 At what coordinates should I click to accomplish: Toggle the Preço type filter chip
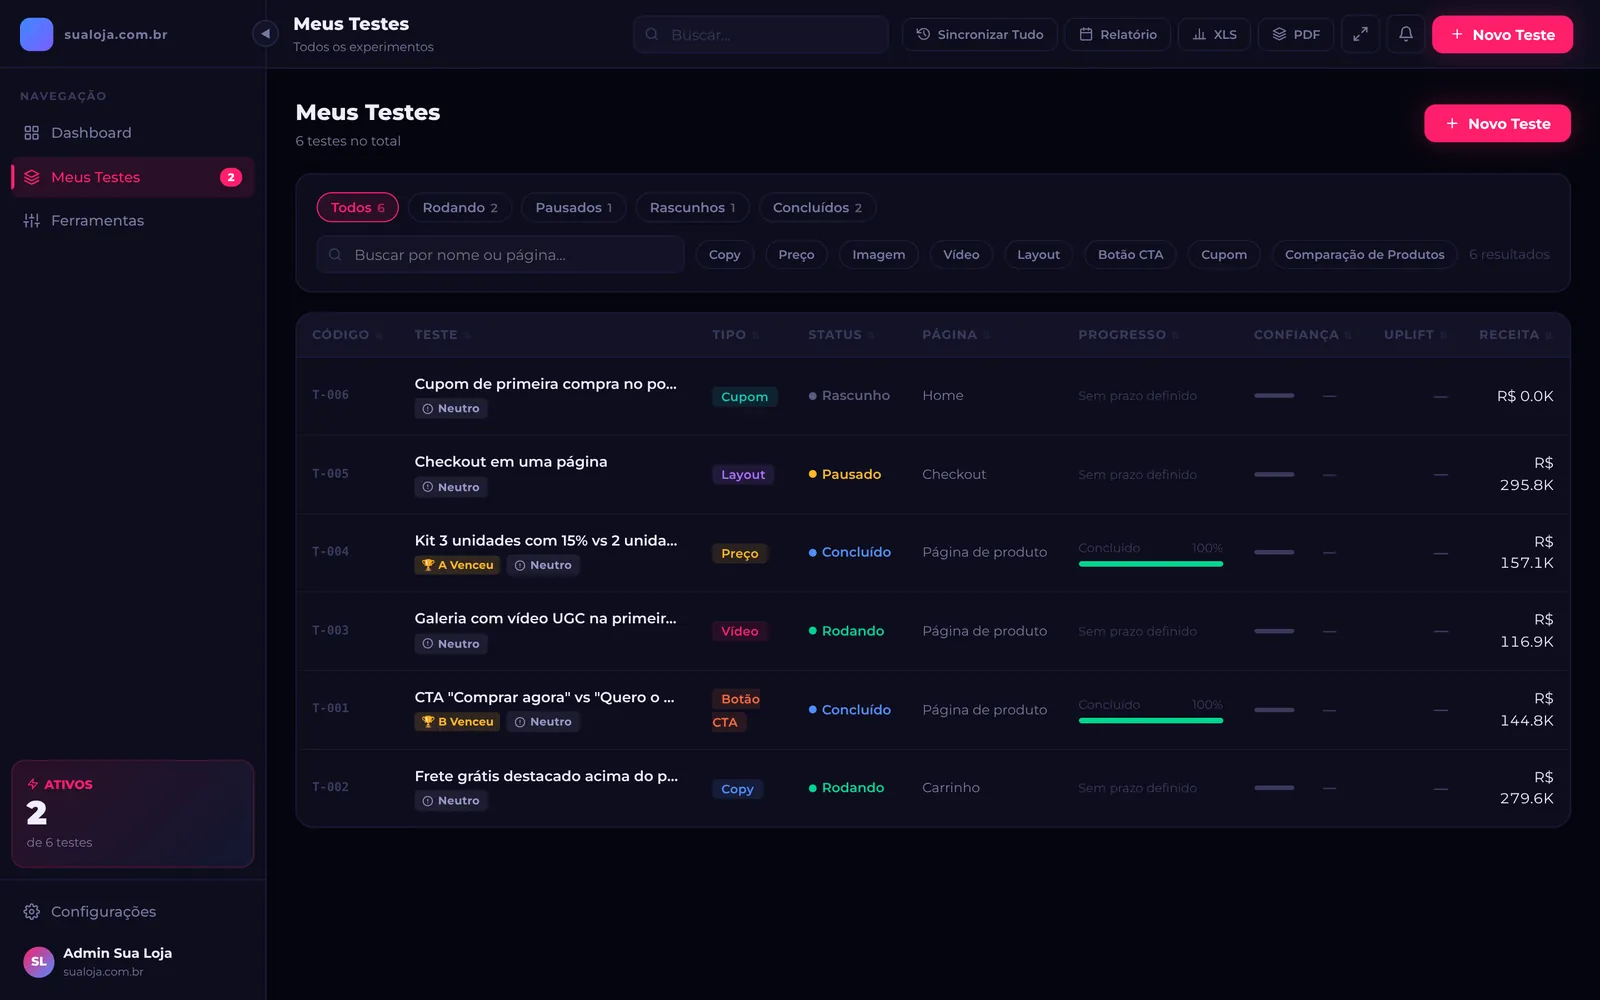click(x=796, y=255)
